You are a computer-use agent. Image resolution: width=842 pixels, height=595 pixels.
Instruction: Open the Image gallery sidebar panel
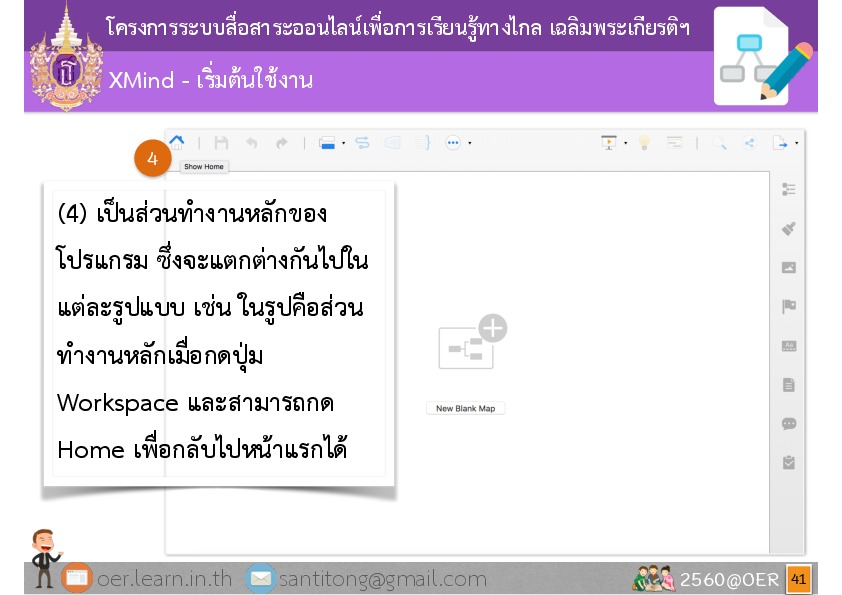pyautogui.click(x=789, y=267)
